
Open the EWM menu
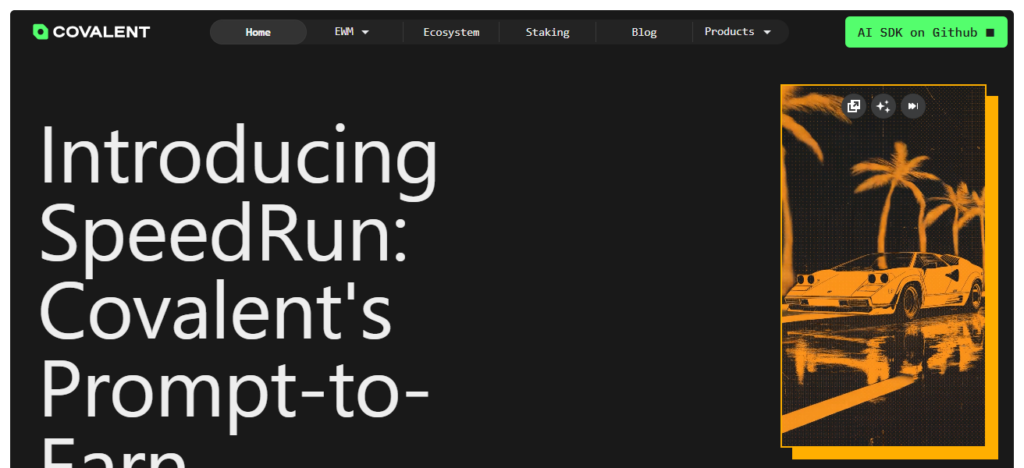click(344, 32)
